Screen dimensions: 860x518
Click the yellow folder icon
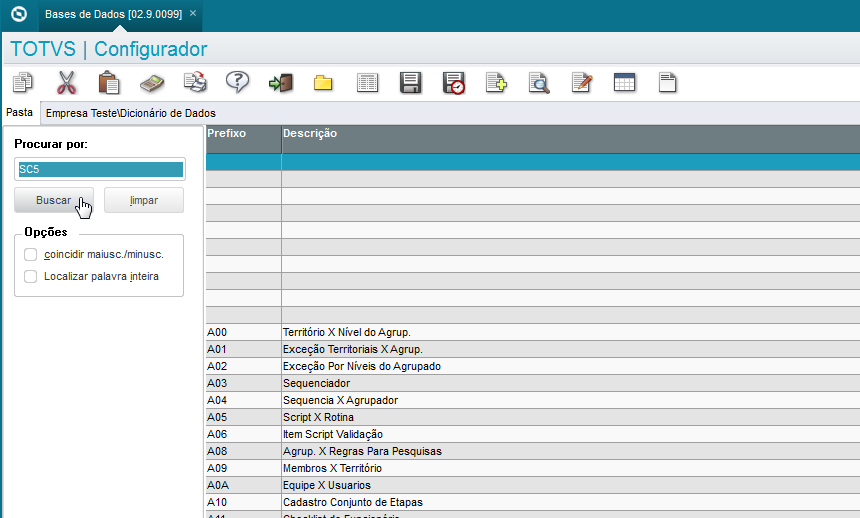(323, 83)
